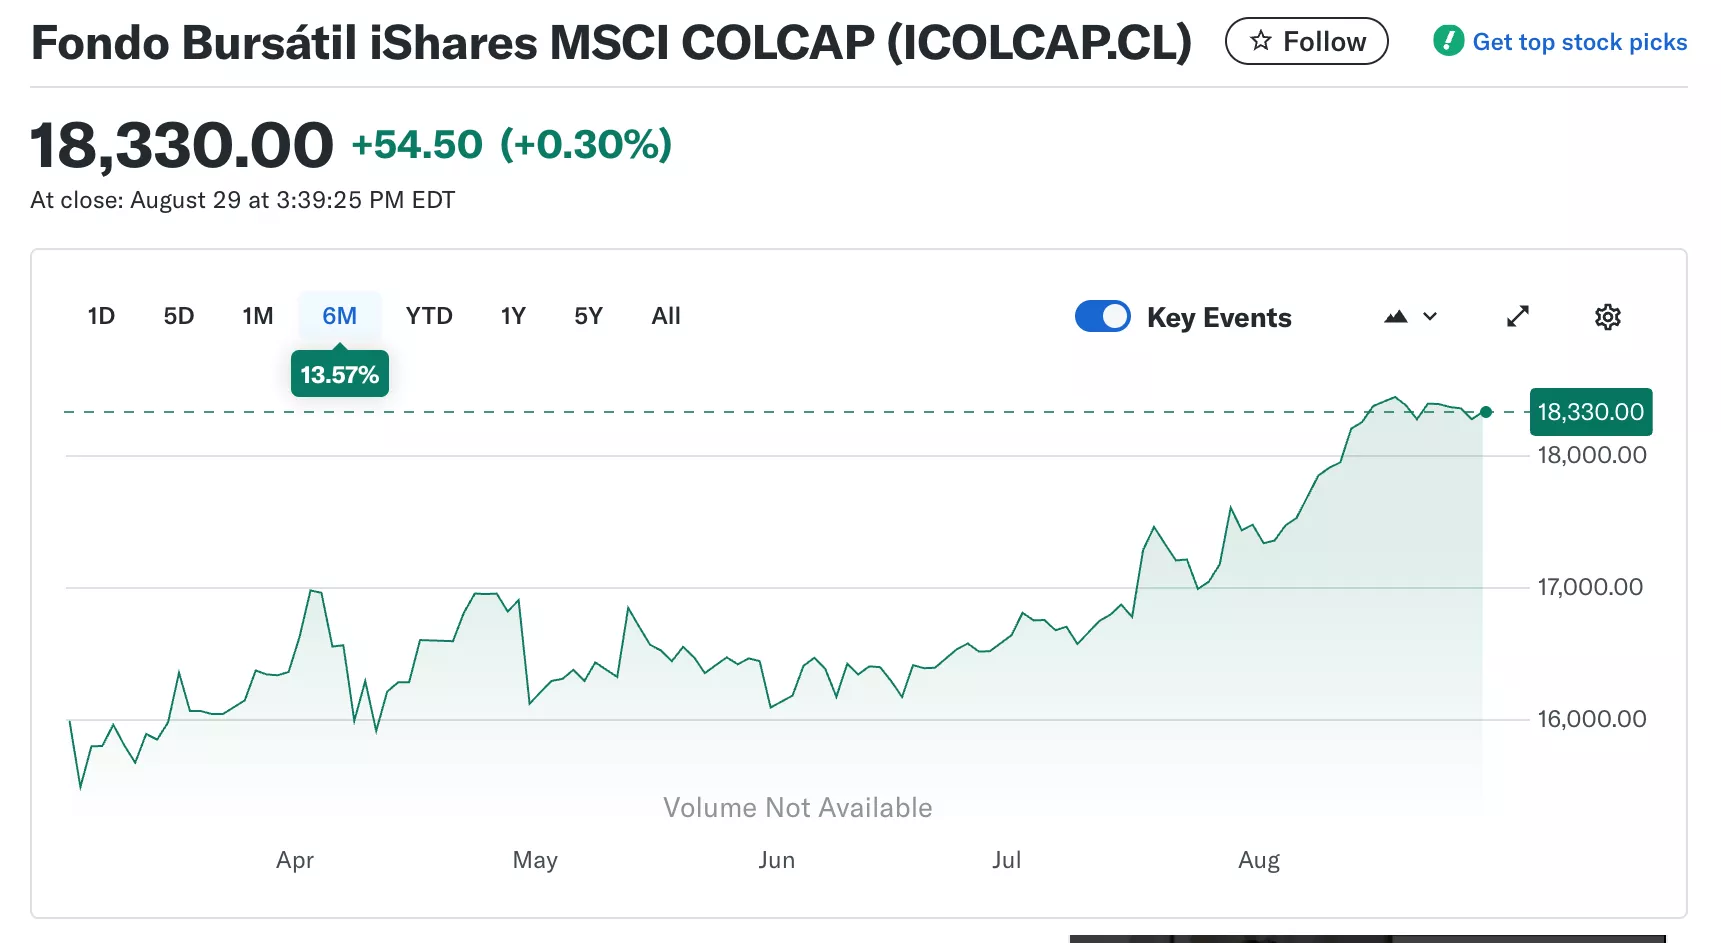Click the Aug label on time axis
Image resolution: width=1721 pixels, height=943 pixels.
1259,860
